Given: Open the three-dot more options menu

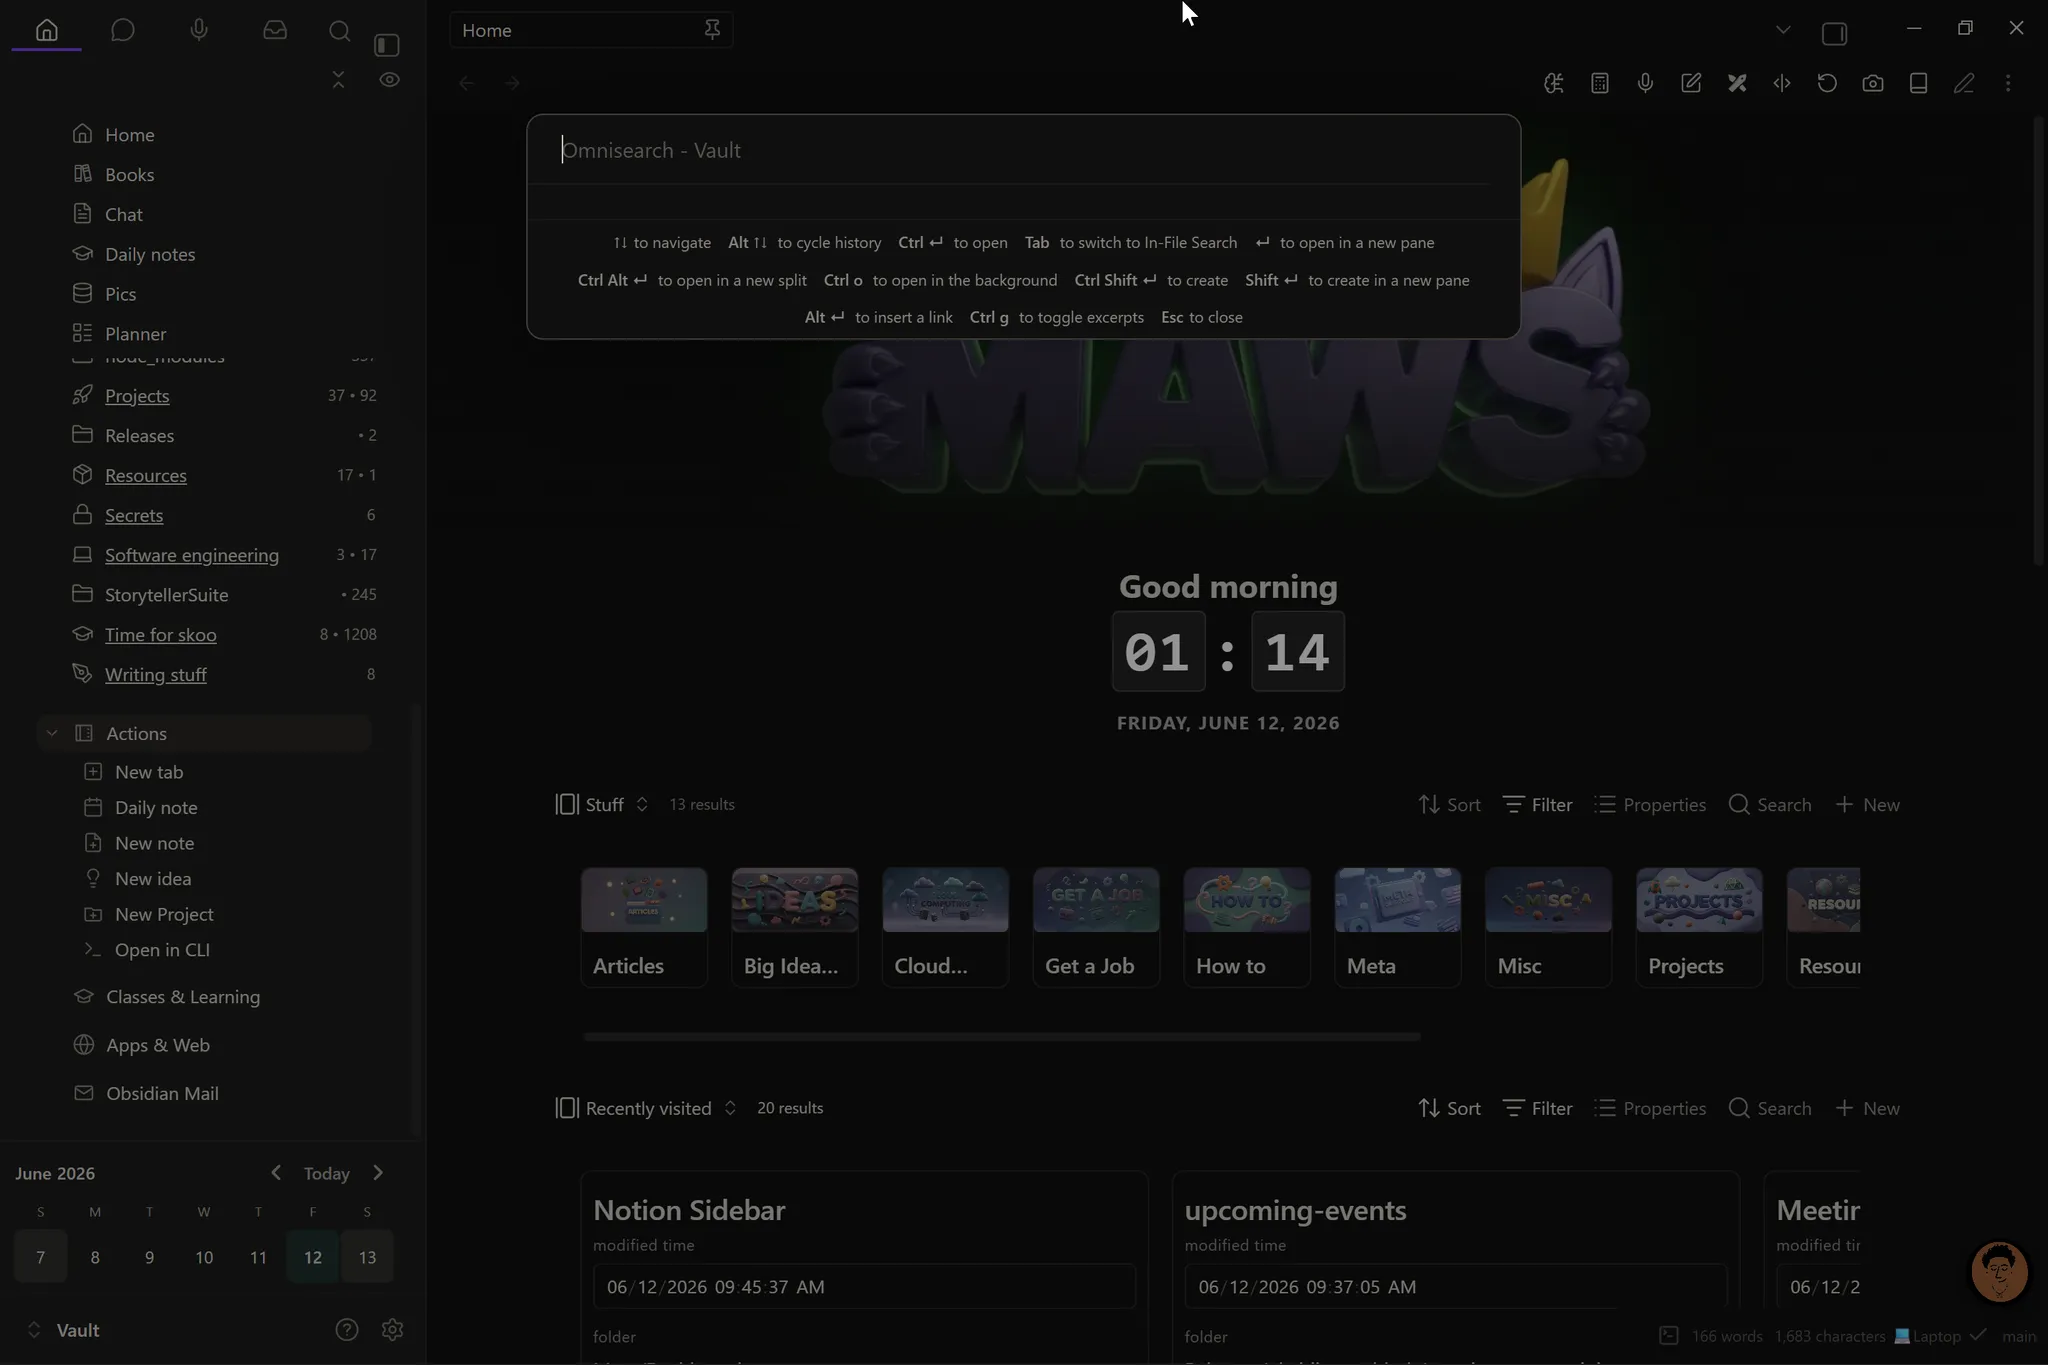Looking at the screenshot, I should (2008, 83).
